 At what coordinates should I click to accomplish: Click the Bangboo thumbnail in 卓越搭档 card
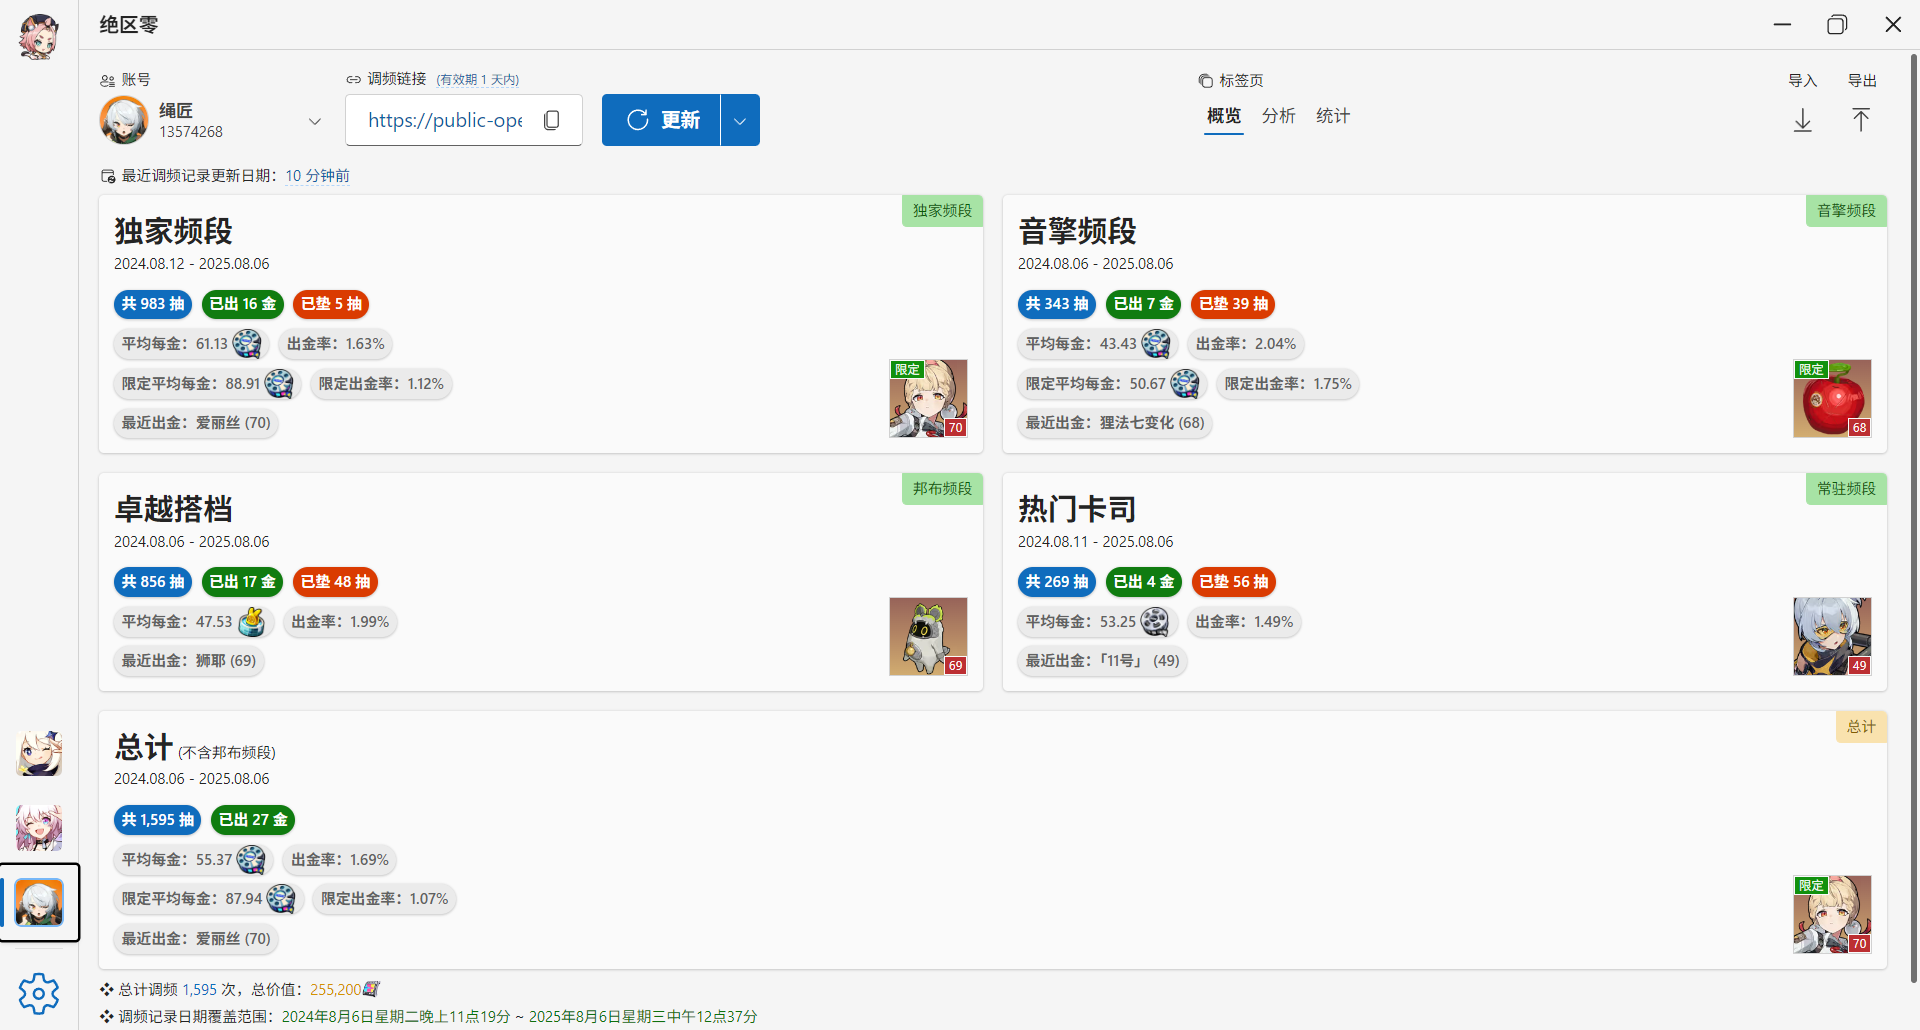coord(928,636)
